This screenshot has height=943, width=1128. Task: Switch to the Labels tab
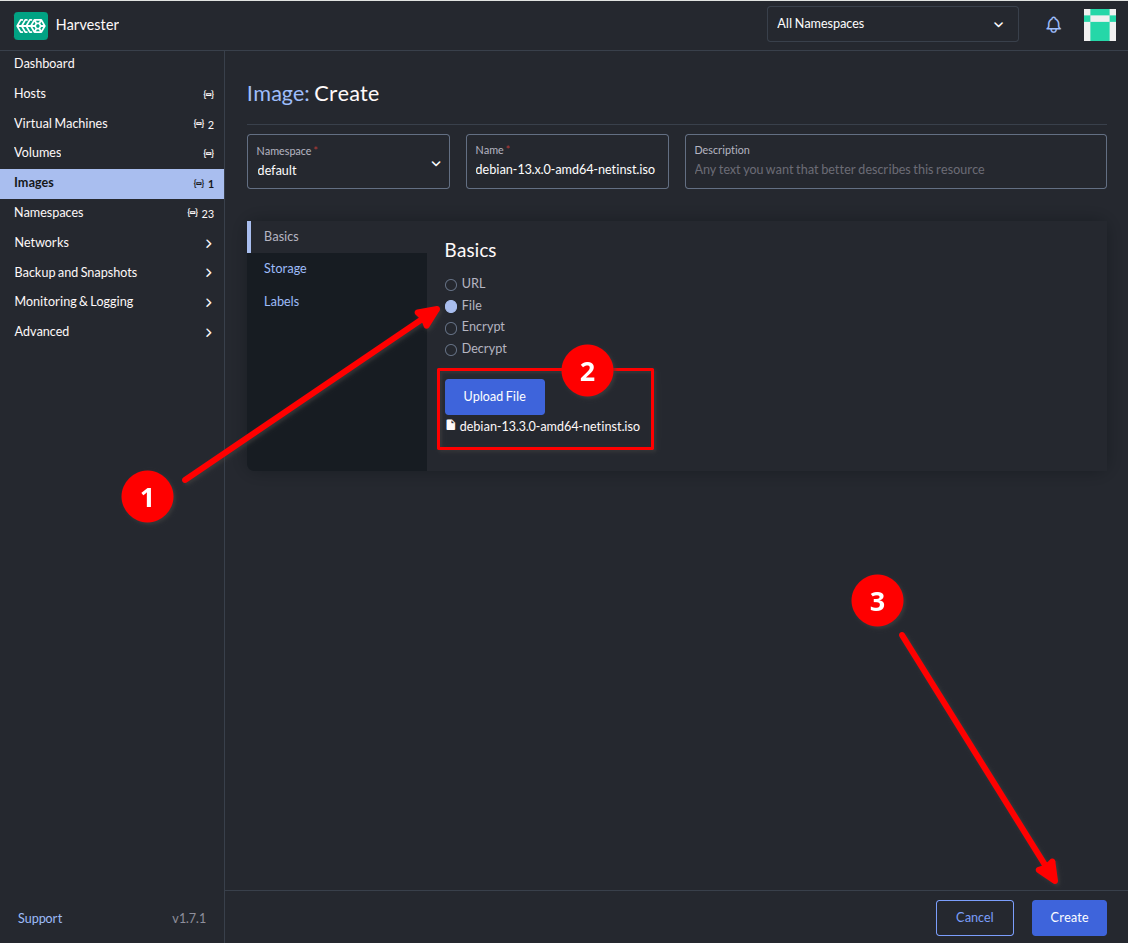click(281, 301)
